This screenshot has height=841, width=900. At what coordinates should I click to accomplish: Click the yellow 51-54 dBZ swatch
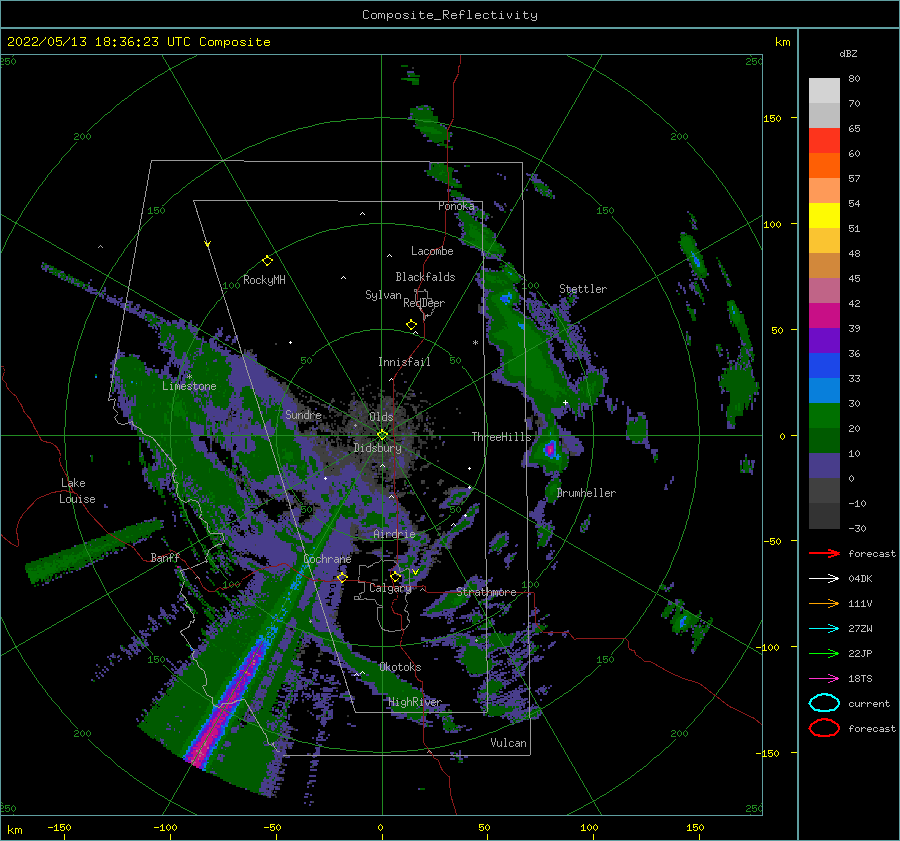pos(824,216)
